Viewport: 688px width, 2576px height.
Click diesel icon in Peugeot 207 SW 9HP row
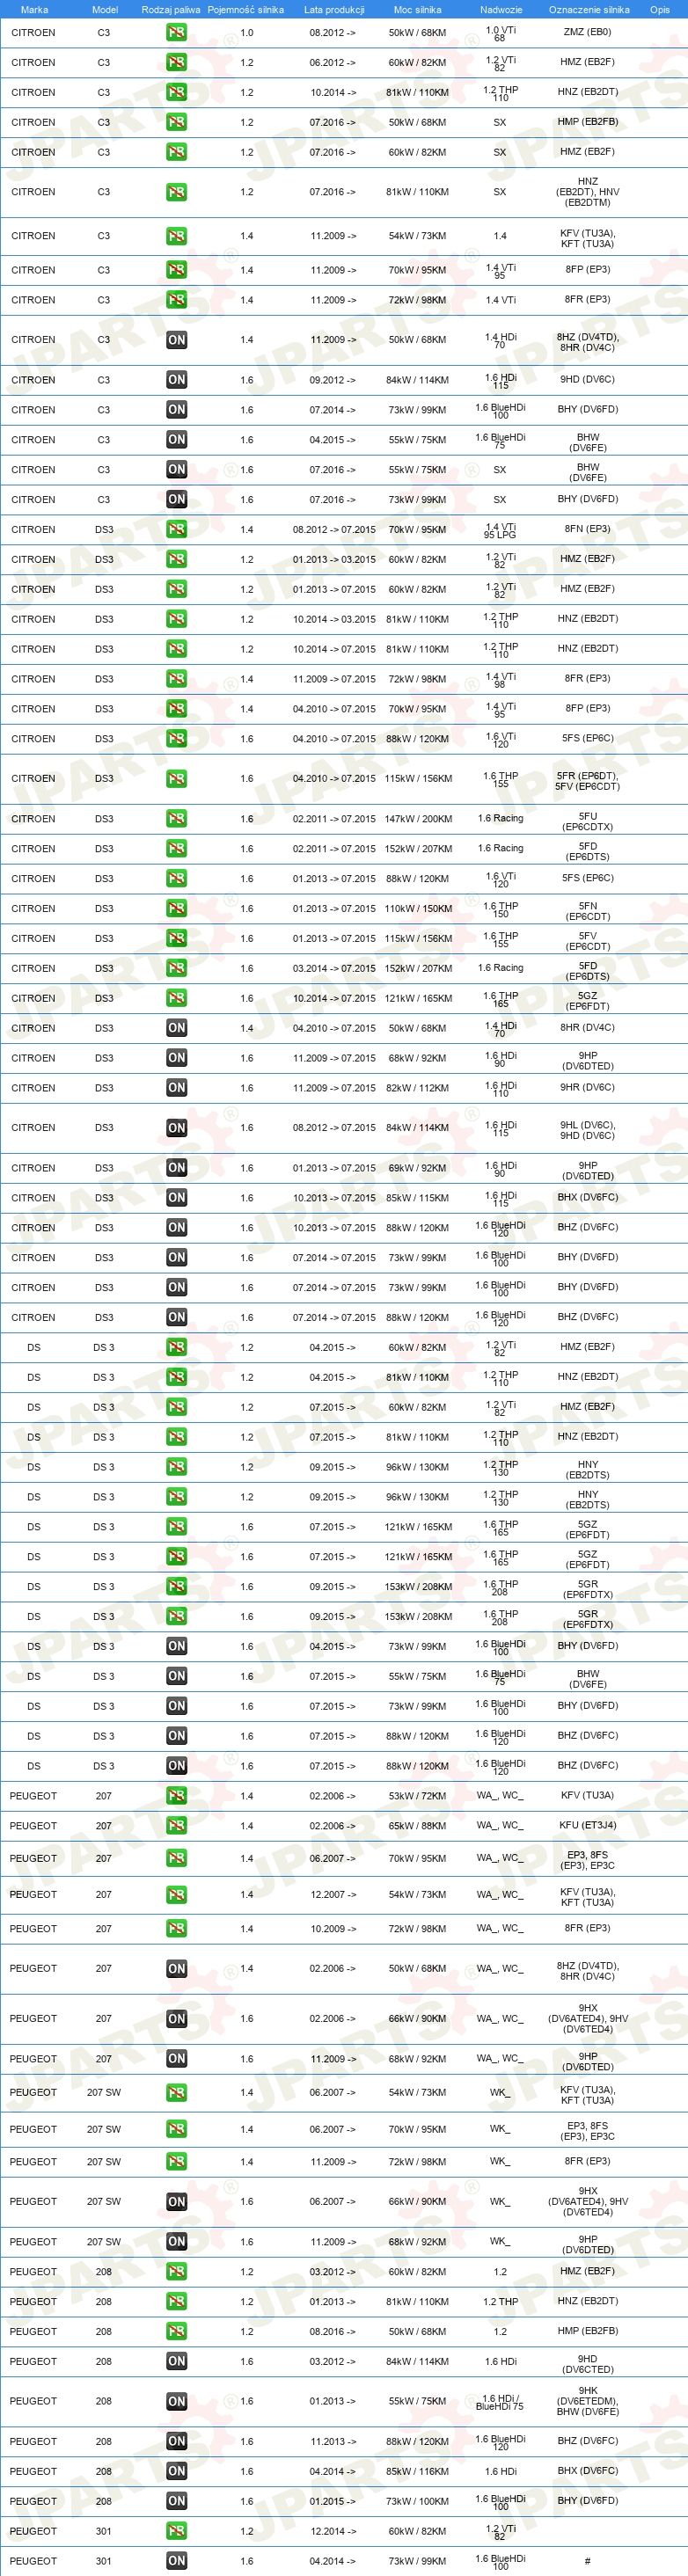click(176, 2242)
